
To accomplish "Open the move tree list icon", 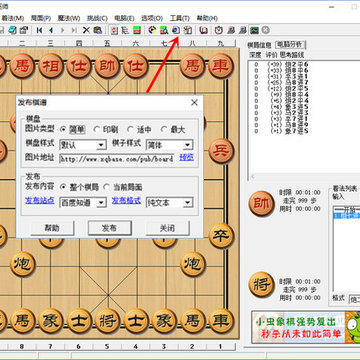I will (x=125, y=30).
